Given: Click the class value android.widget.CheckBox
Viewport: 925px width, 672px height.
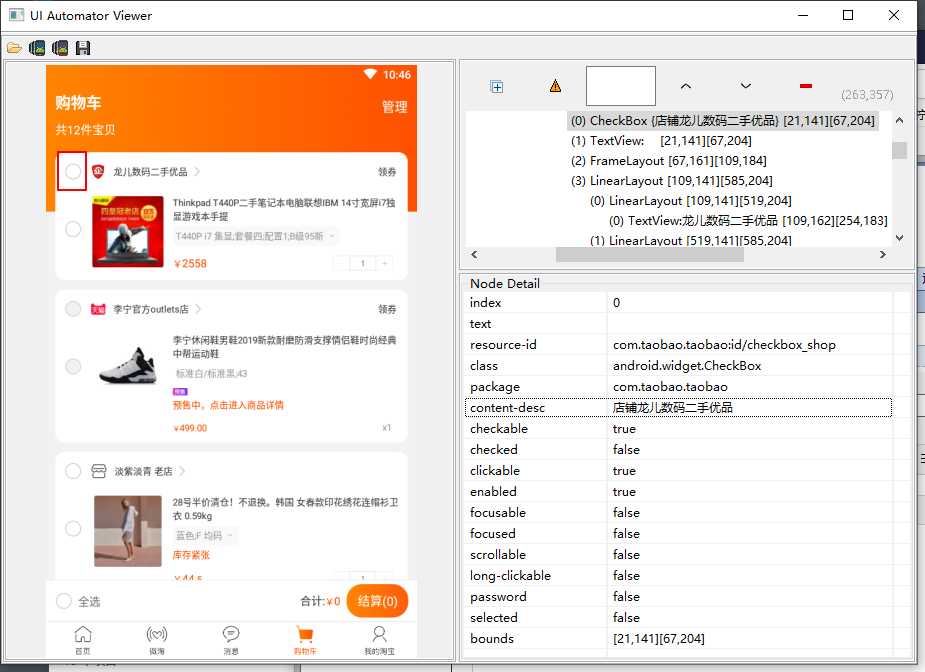Looking at the screenshot, I should pos(687,366).
